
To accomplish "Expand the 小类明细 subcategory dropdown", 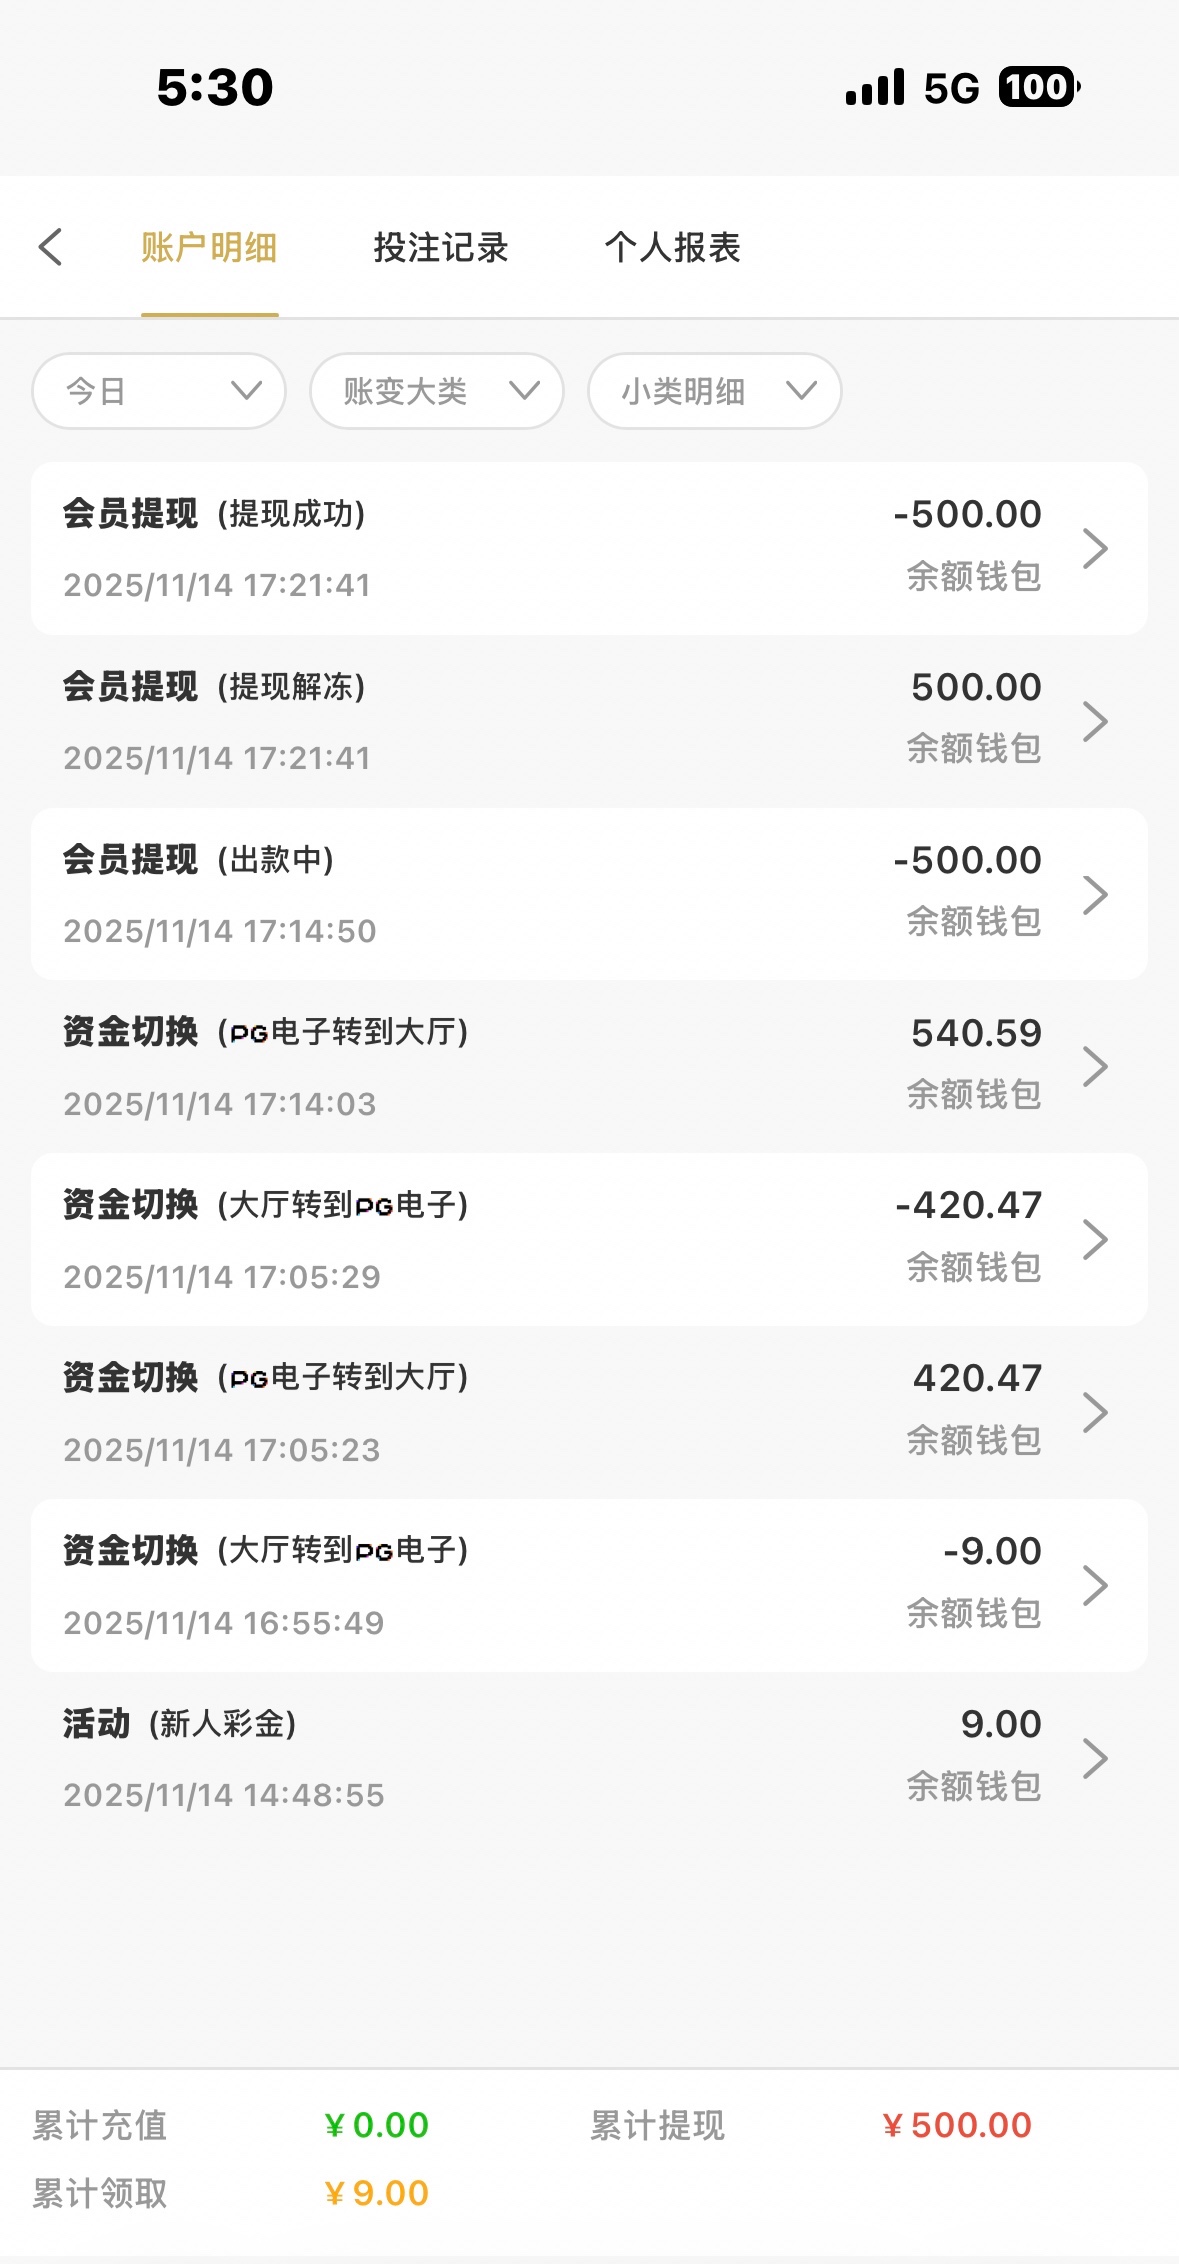I will coord(714,391).
